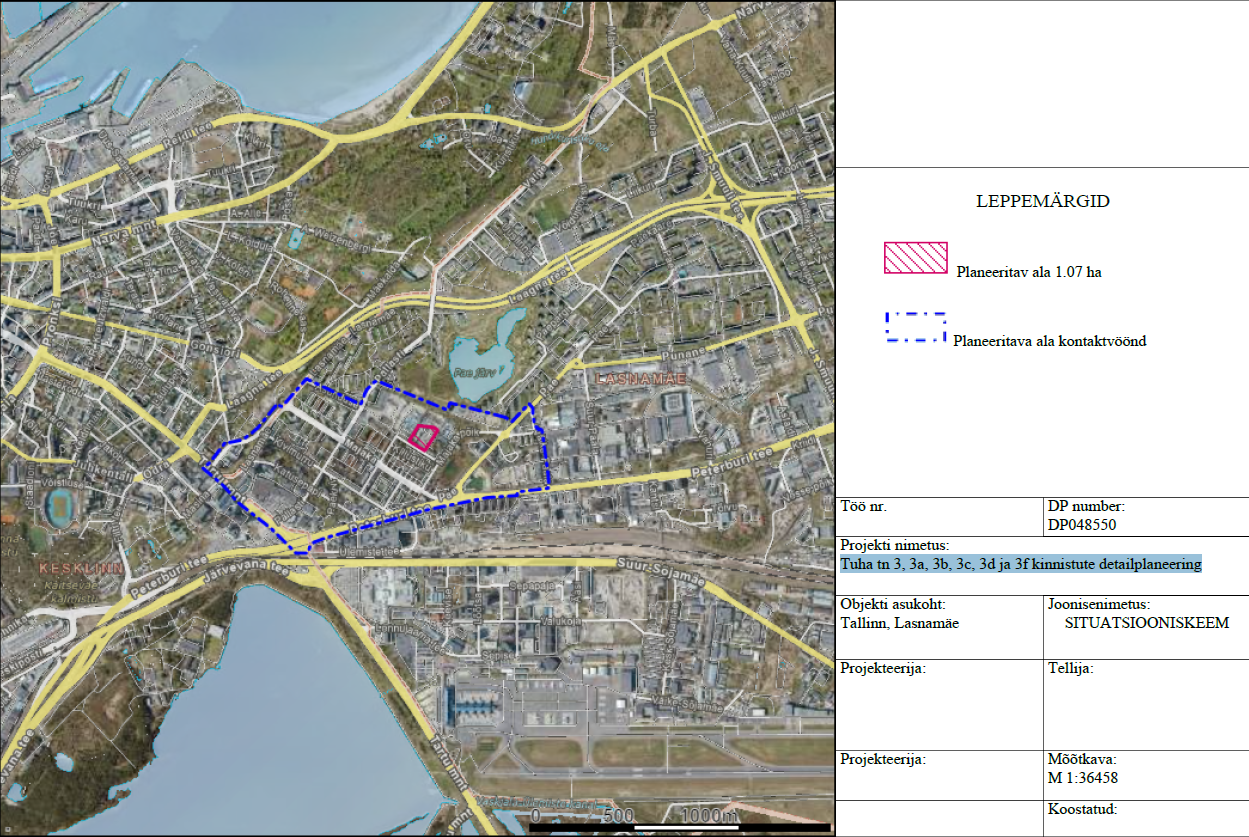
Task: Click the KESKLINN district label
Action: (x=80, y=567)
